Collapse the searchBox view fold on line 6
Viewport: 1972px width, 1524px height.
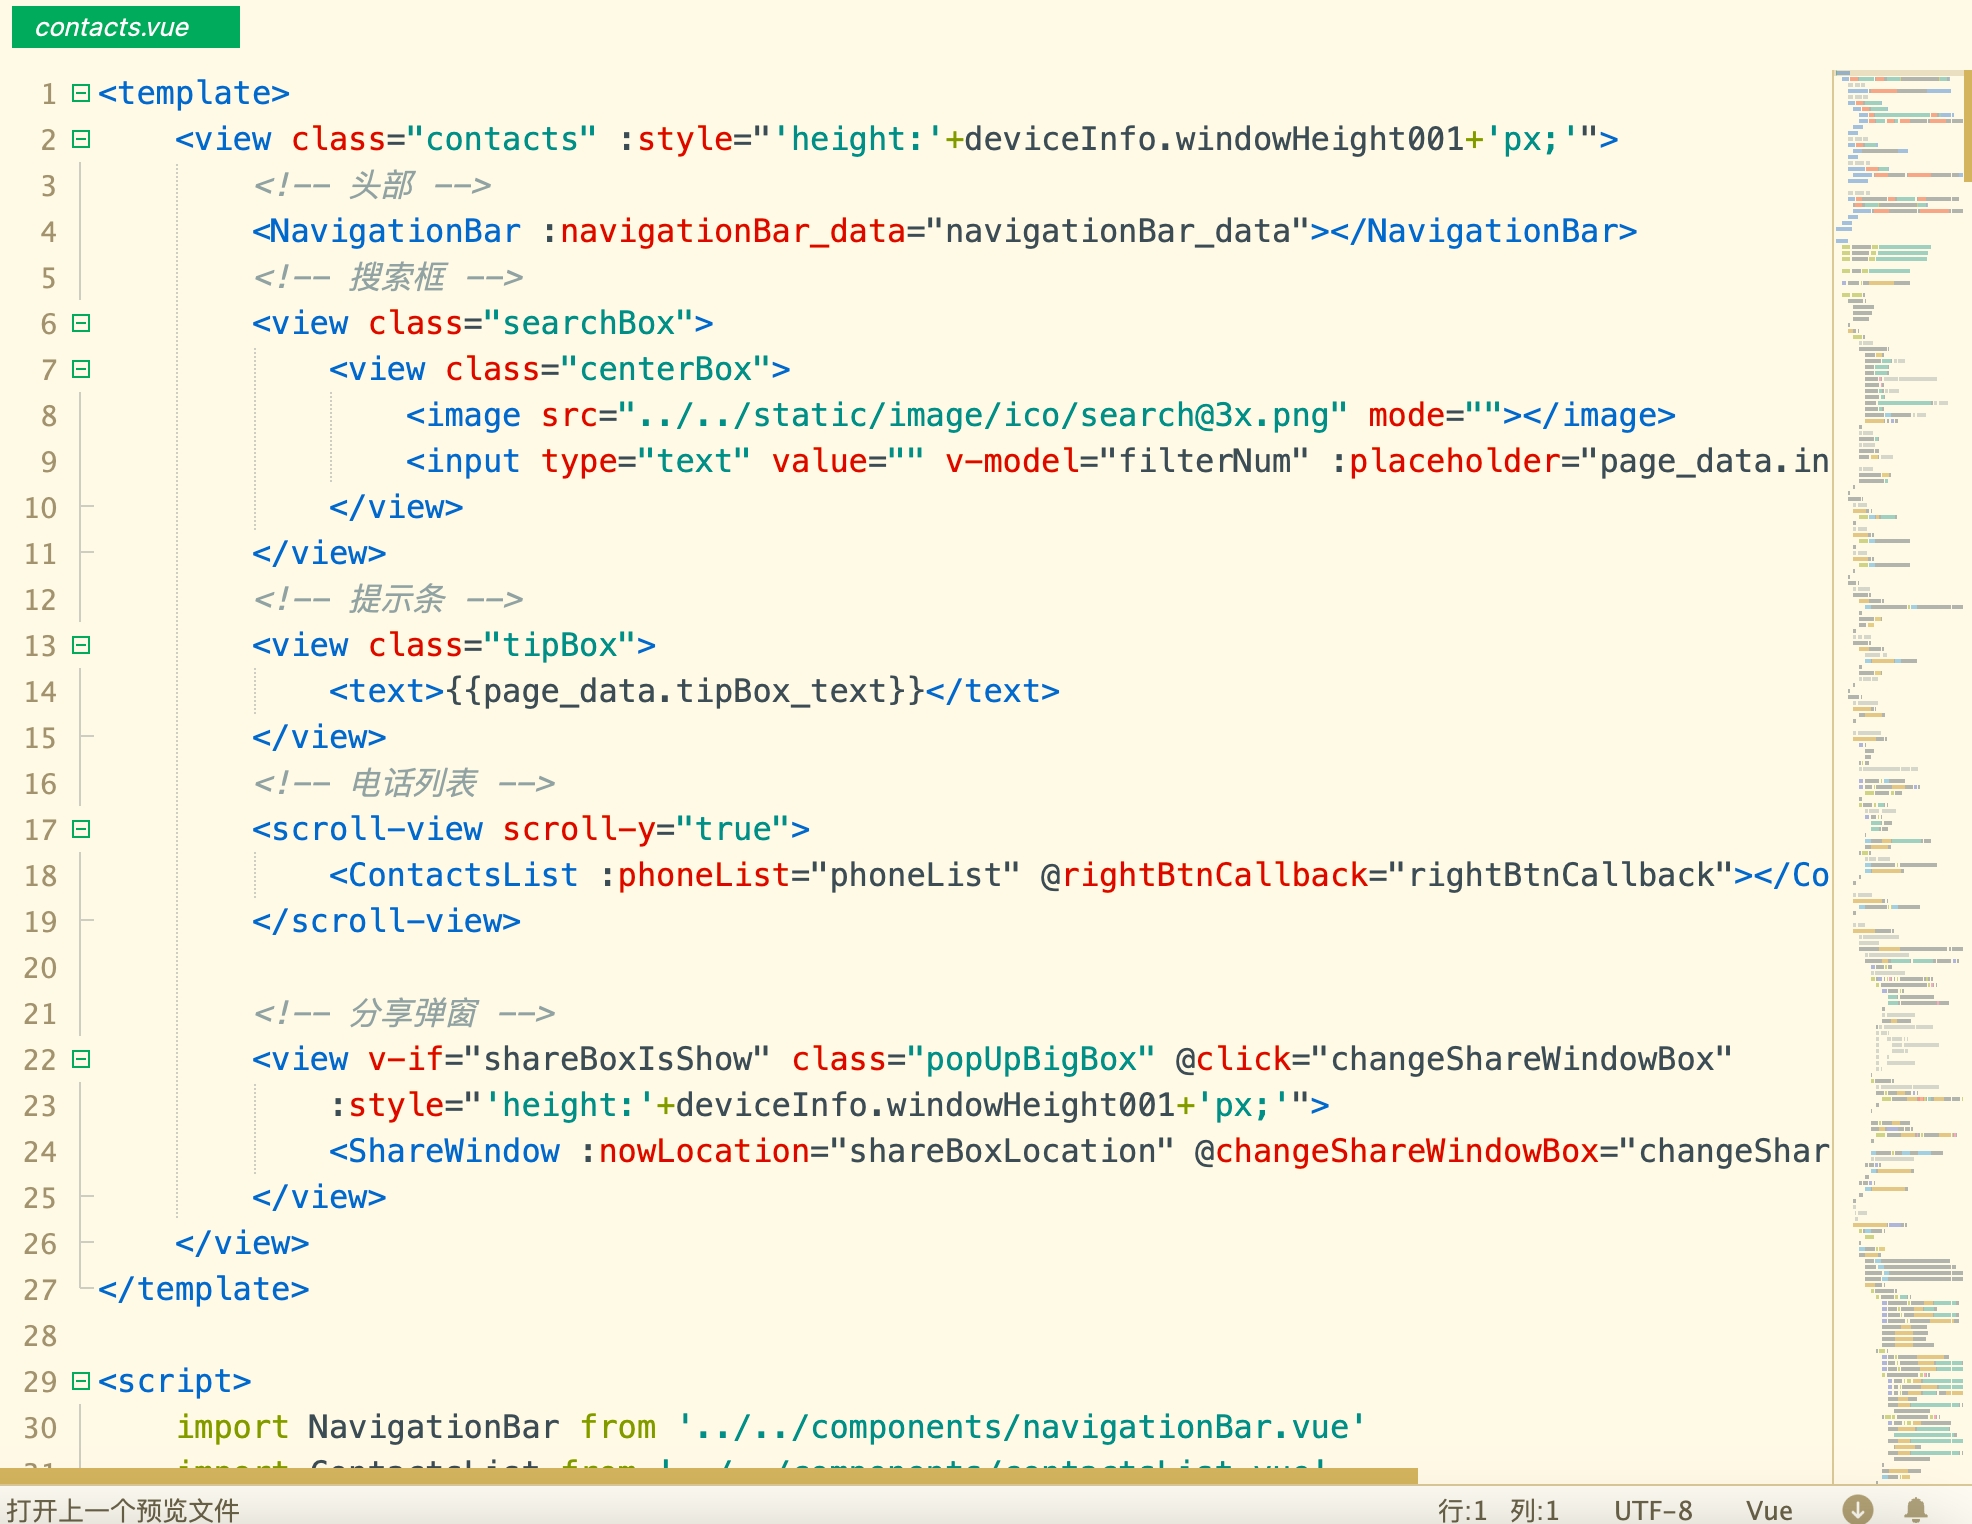tap(81, 323)
